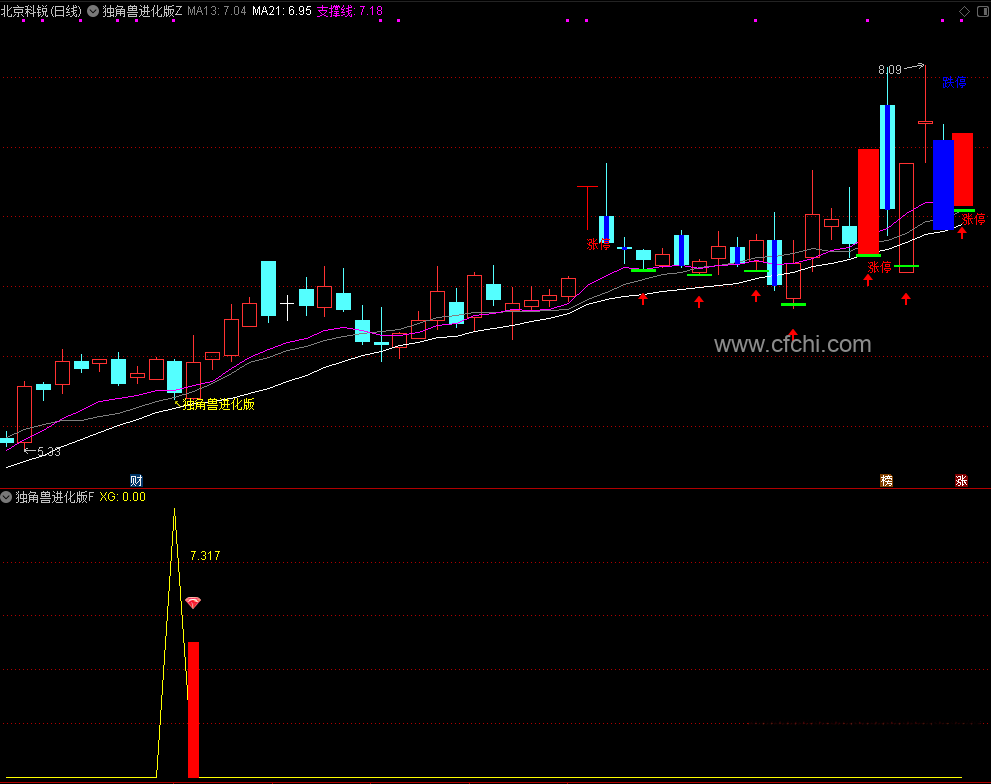Screen dimensions: 991x784
Task: Click the 涨停 label at far right
Action: click(x=973, y=219)
